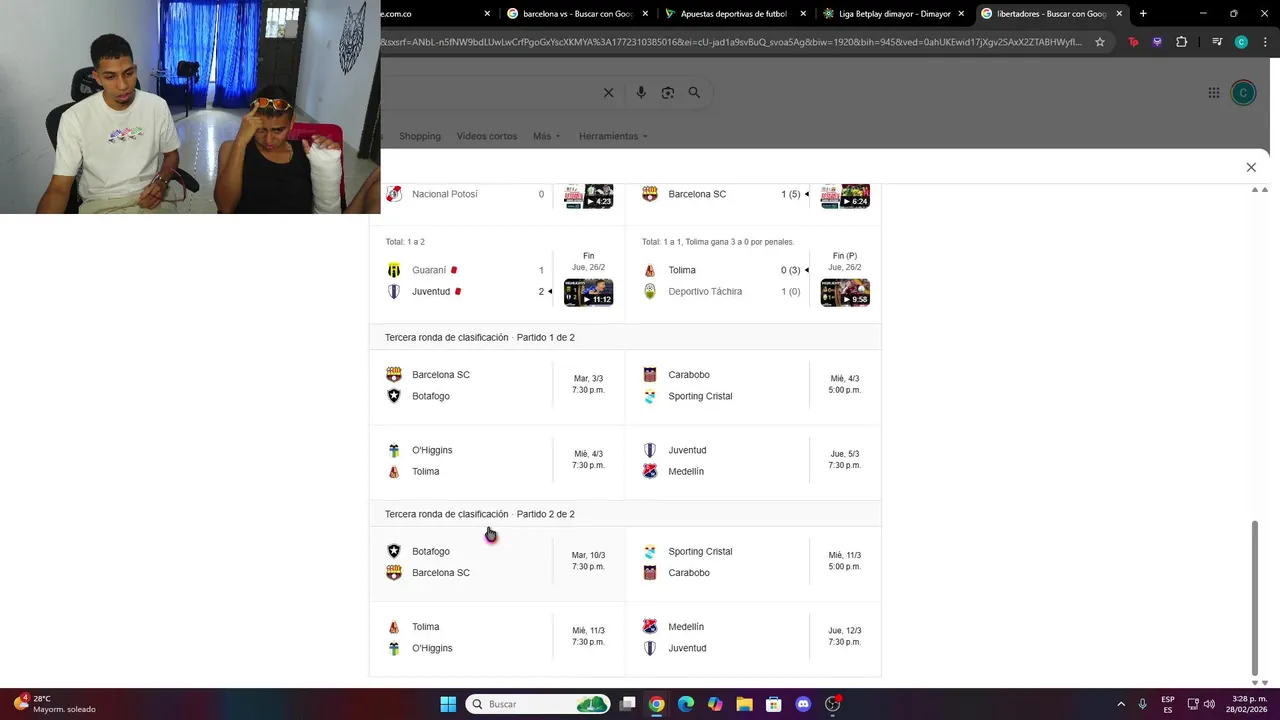
Task: Open volume control in system tray
Action: coord(1209,704)
